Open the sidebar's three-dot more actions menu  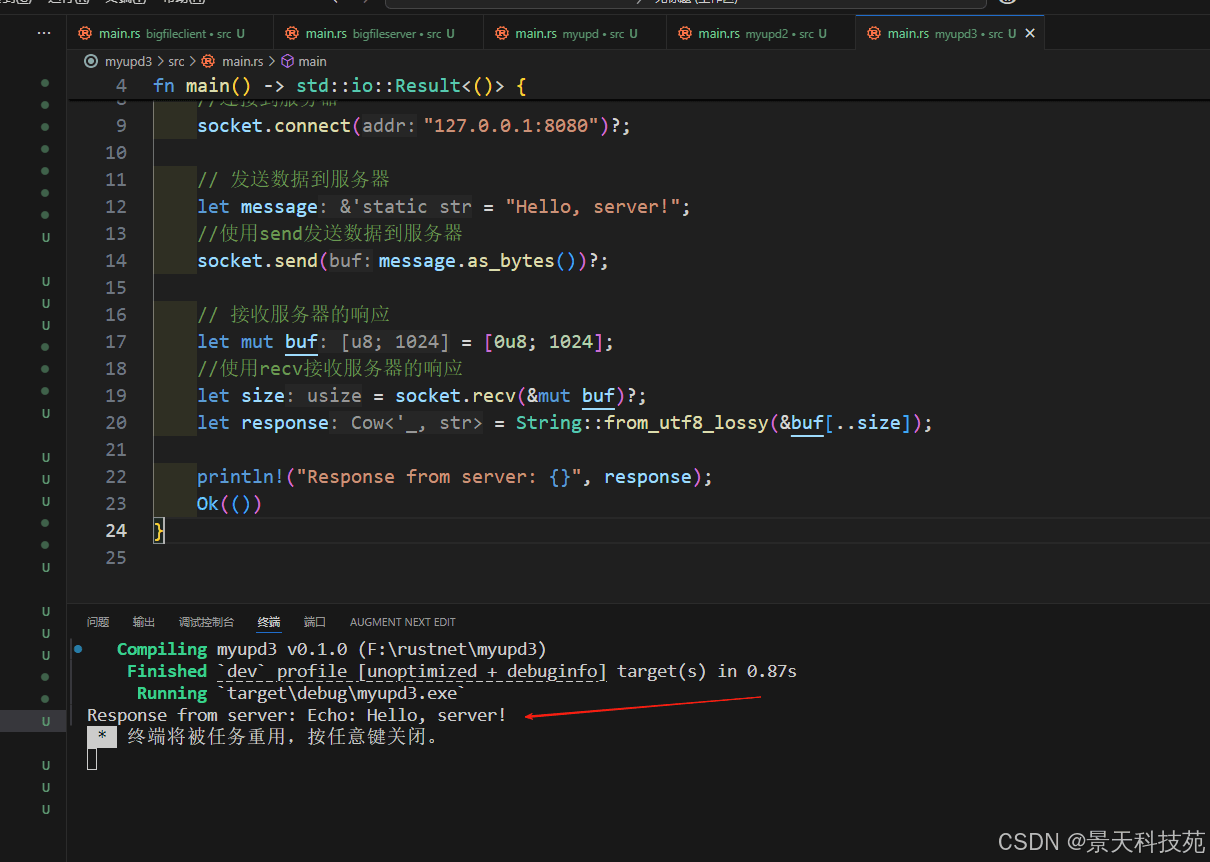(x=44, y=33)
